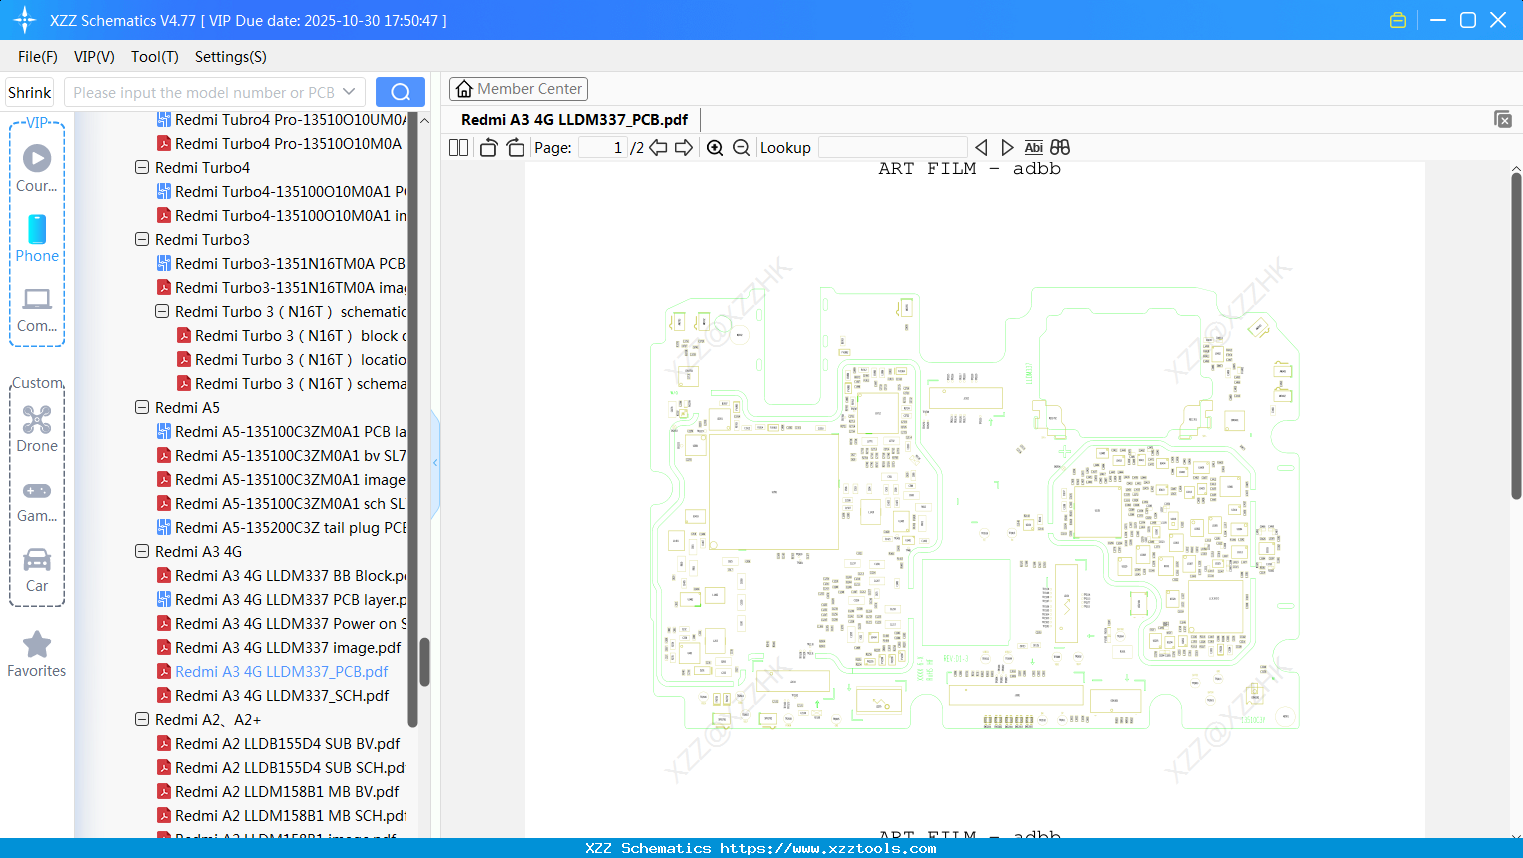This screenshot has height=858, width=1523.
Task: Collapse the Redmi A3 4G group
Action: [x=141, y=551]
